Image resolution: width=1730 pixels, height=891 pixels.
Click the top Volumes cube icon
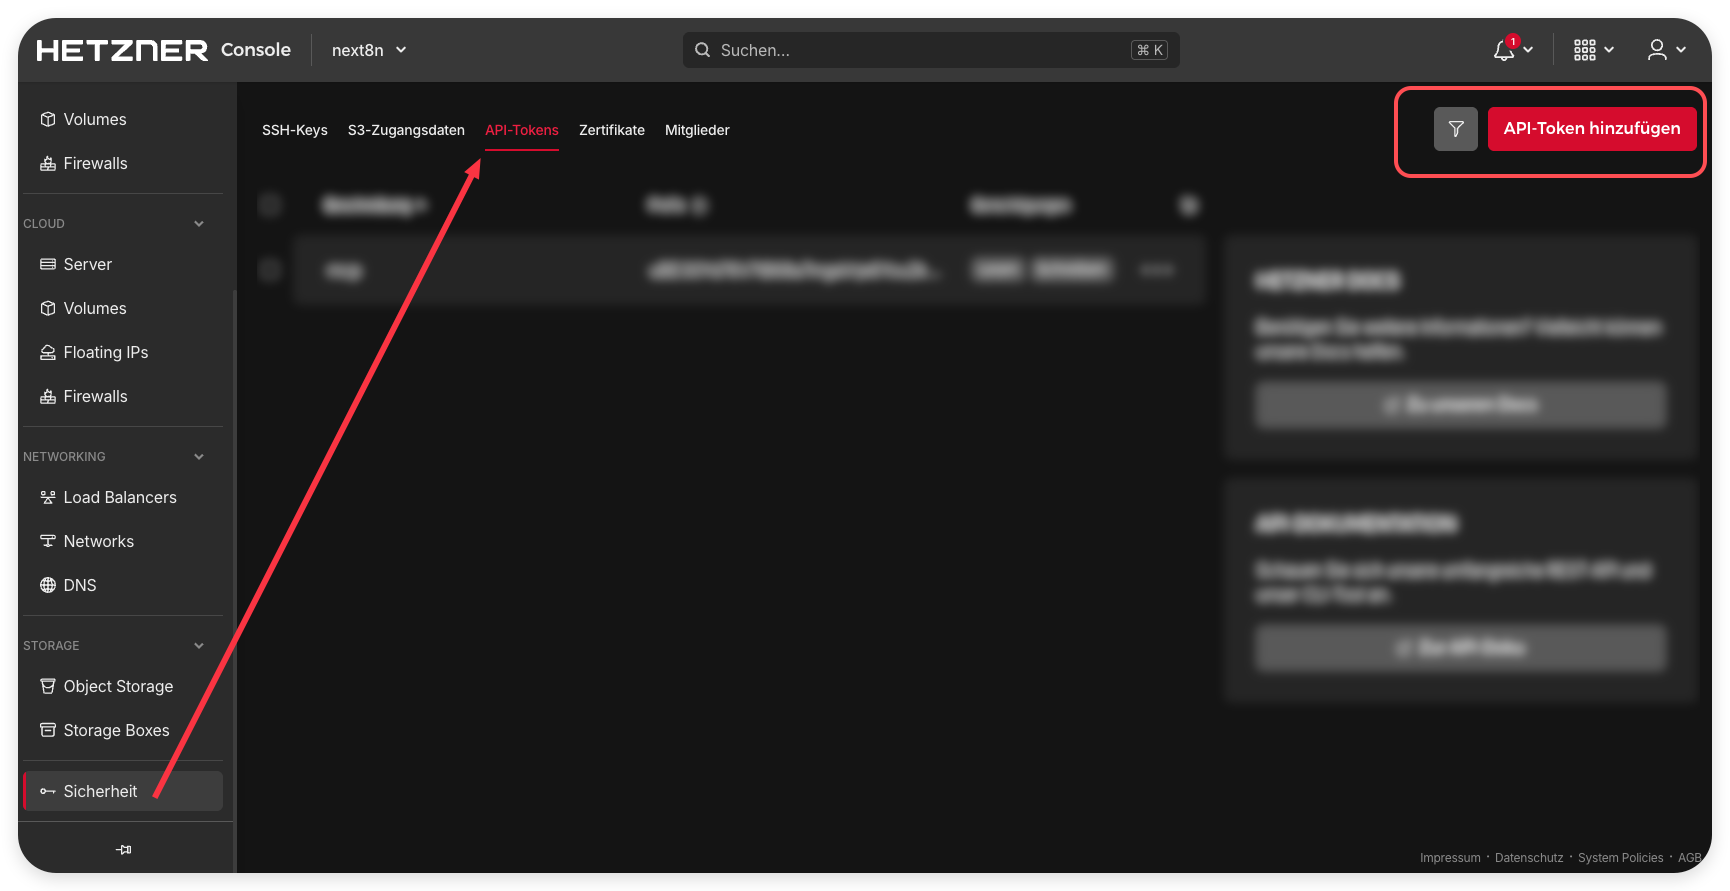[x=47, y=119]
